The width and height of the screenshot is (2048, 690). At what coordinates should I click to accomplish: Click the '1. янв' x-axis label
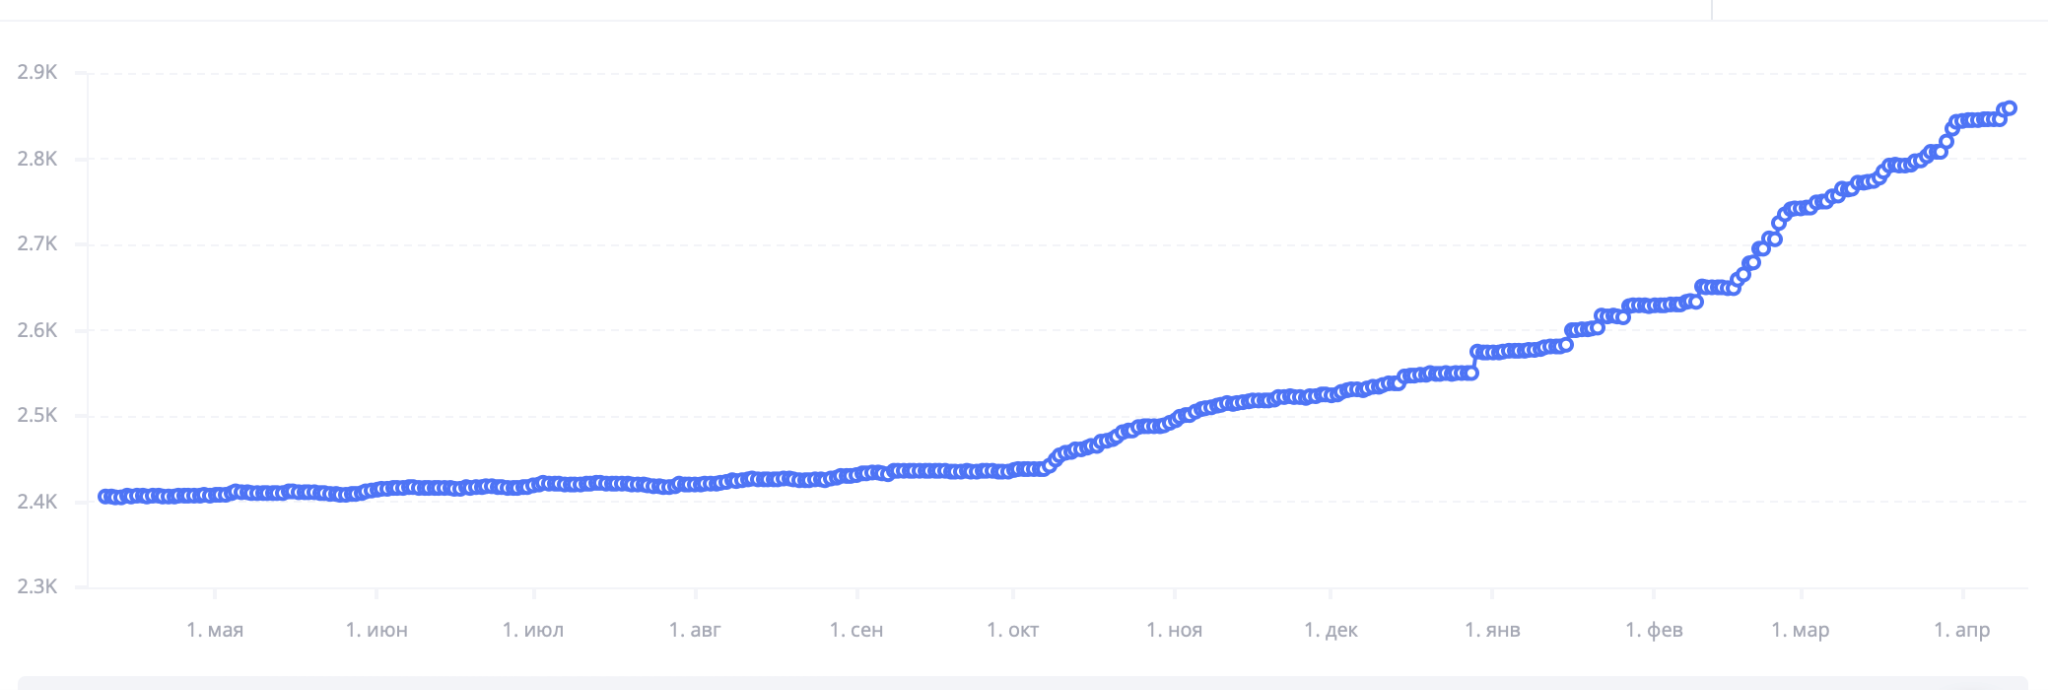click(x=1492, y=630)
